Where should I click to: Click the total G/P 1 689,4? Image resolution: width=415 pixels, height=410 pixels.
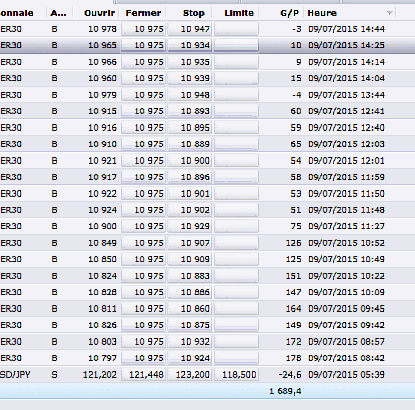(x=285, y=391)
